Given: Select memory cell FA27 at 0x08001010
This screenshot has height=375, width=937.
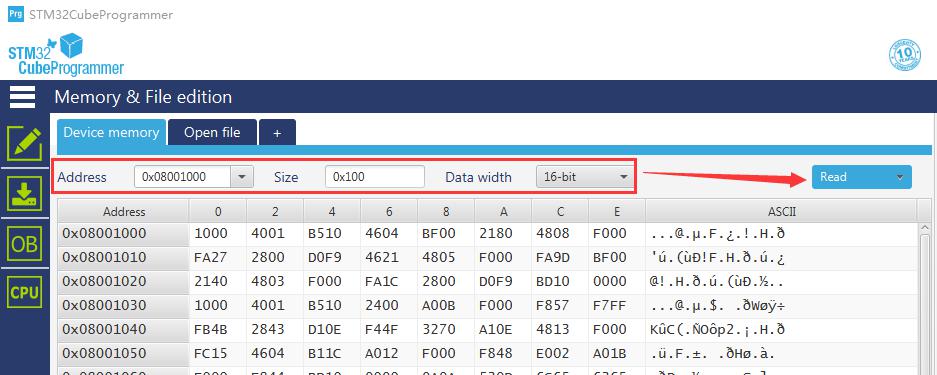Looking at the screenshot, I should [210, 257].
